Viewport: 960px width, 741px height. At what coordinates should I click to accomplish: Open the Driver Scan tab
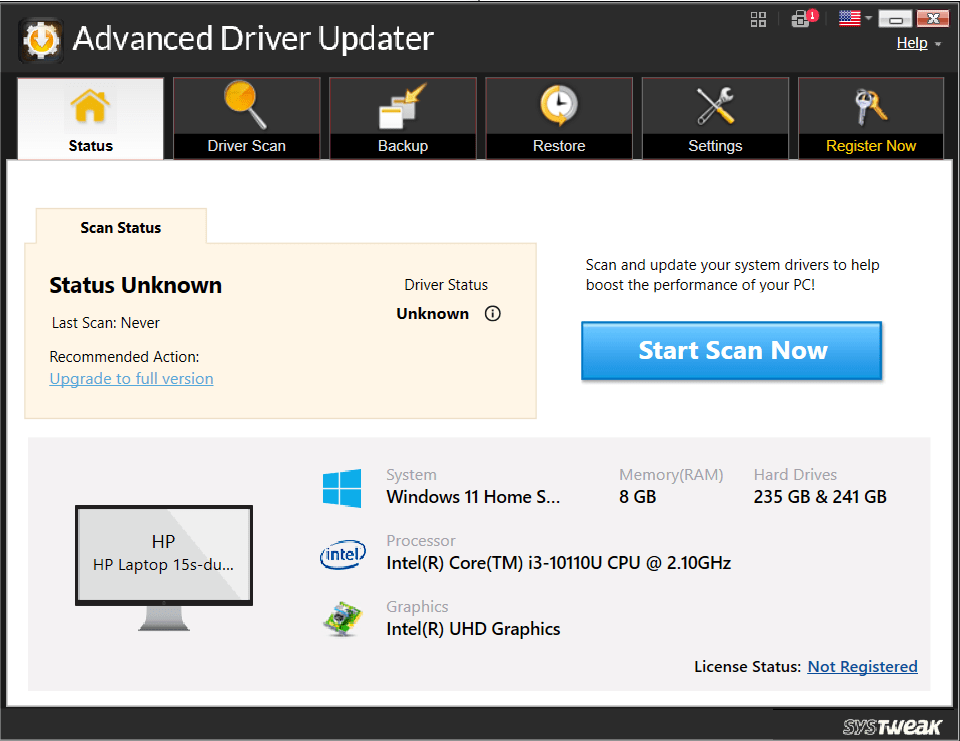point(246,119)
